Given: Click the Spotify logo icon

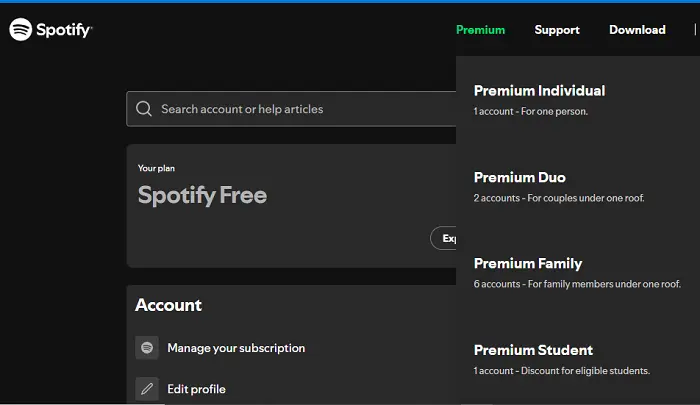Looking at the screenshot, I should pyautogui.click(x=21, y=29).
